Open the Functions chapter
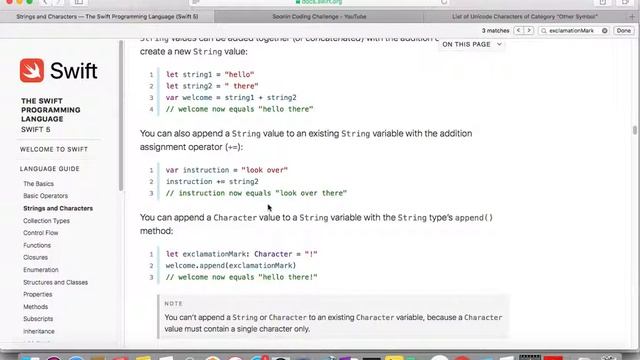The width and height of the screenshot is (640, 360). click(x=37, y=245)
